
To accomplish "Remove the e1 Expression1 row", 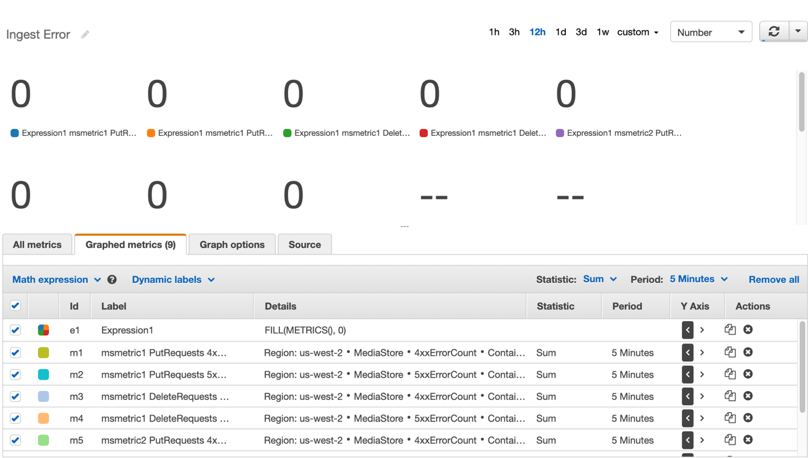I will pyautogui.click(x=748, y=329).
